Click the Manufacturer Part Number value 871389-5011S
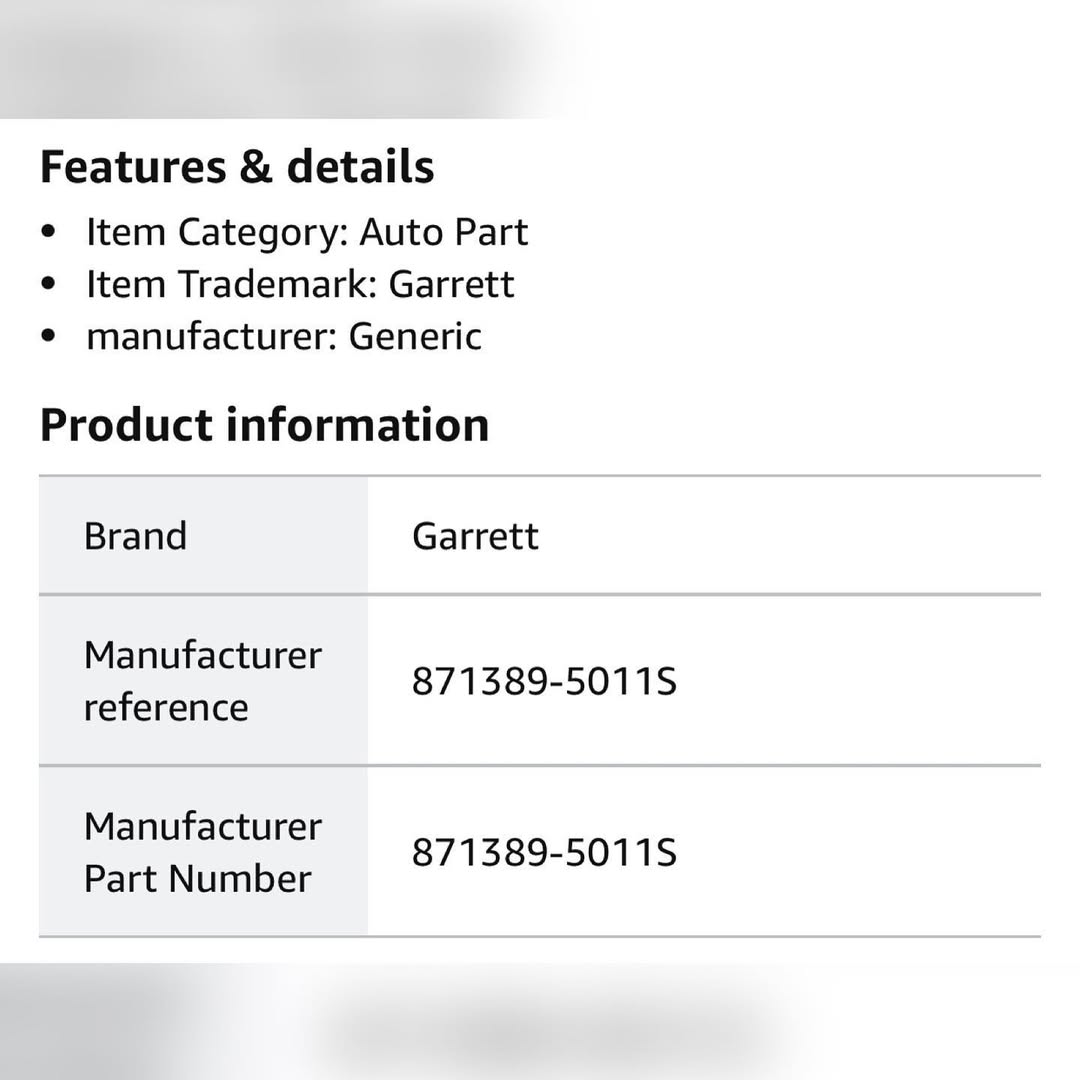 544,853
